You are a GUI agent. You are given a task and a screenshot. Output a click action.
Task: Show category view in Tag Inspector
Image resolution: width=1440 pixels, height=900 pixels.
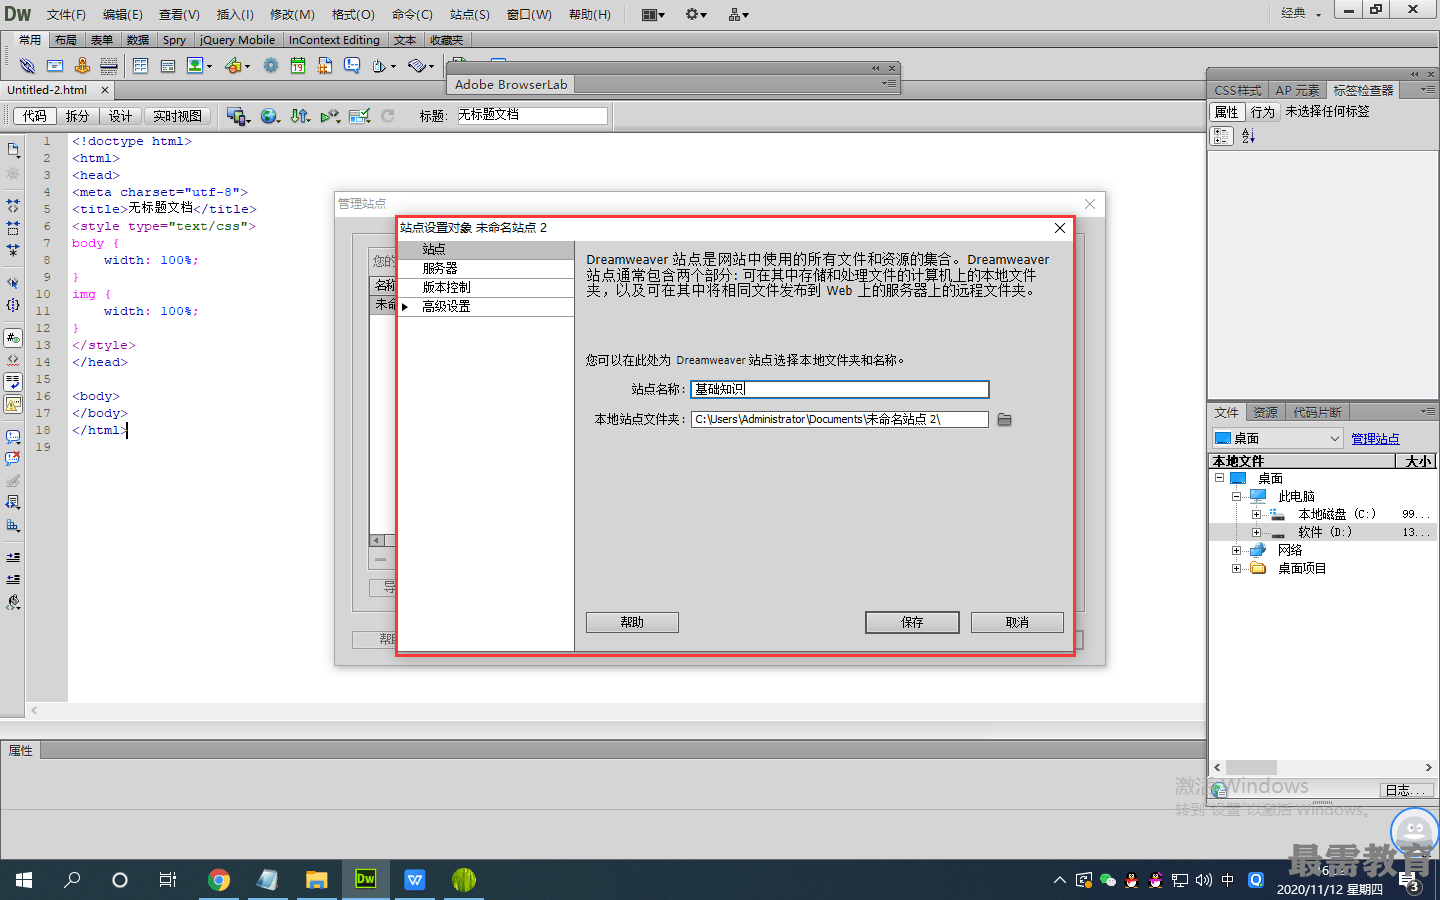pyautogui.click(x=1222, y=136)
